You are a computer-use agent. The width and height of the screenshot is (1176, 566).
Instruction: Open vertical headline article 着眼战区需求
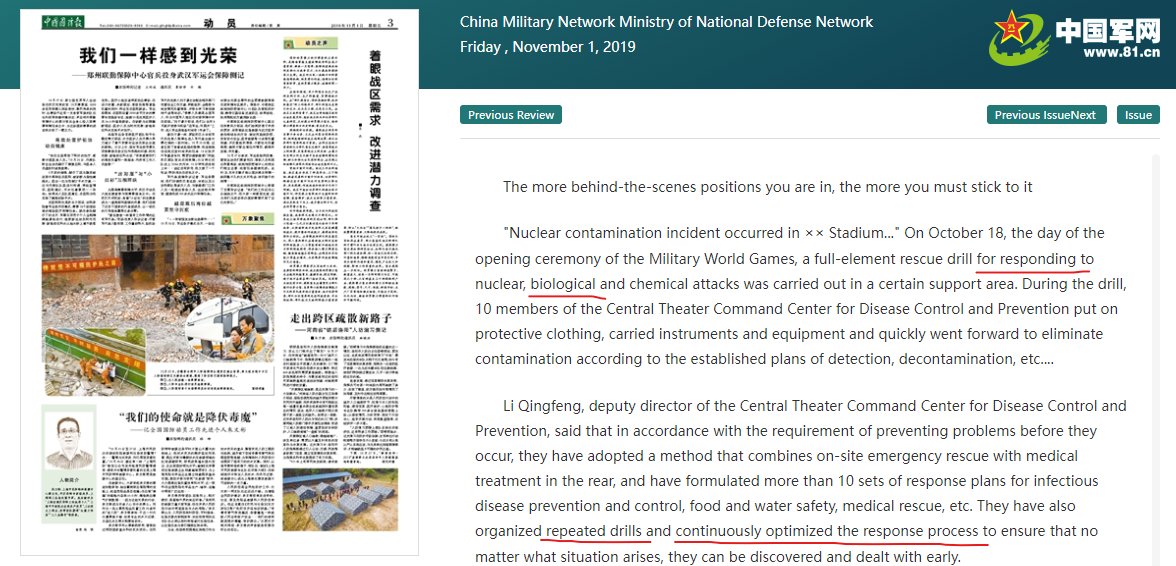[375, 129]
